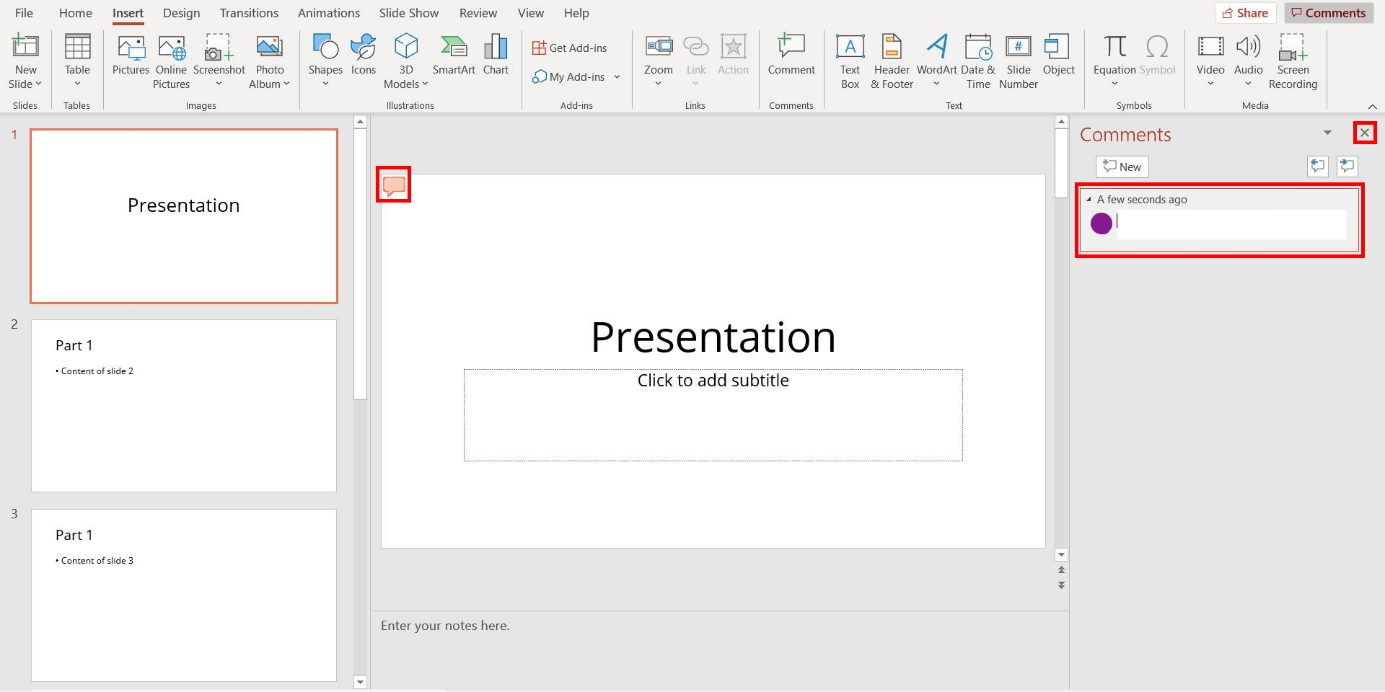Click the Share button
Screen dimensions: 1385x692
coord(1245,12)
